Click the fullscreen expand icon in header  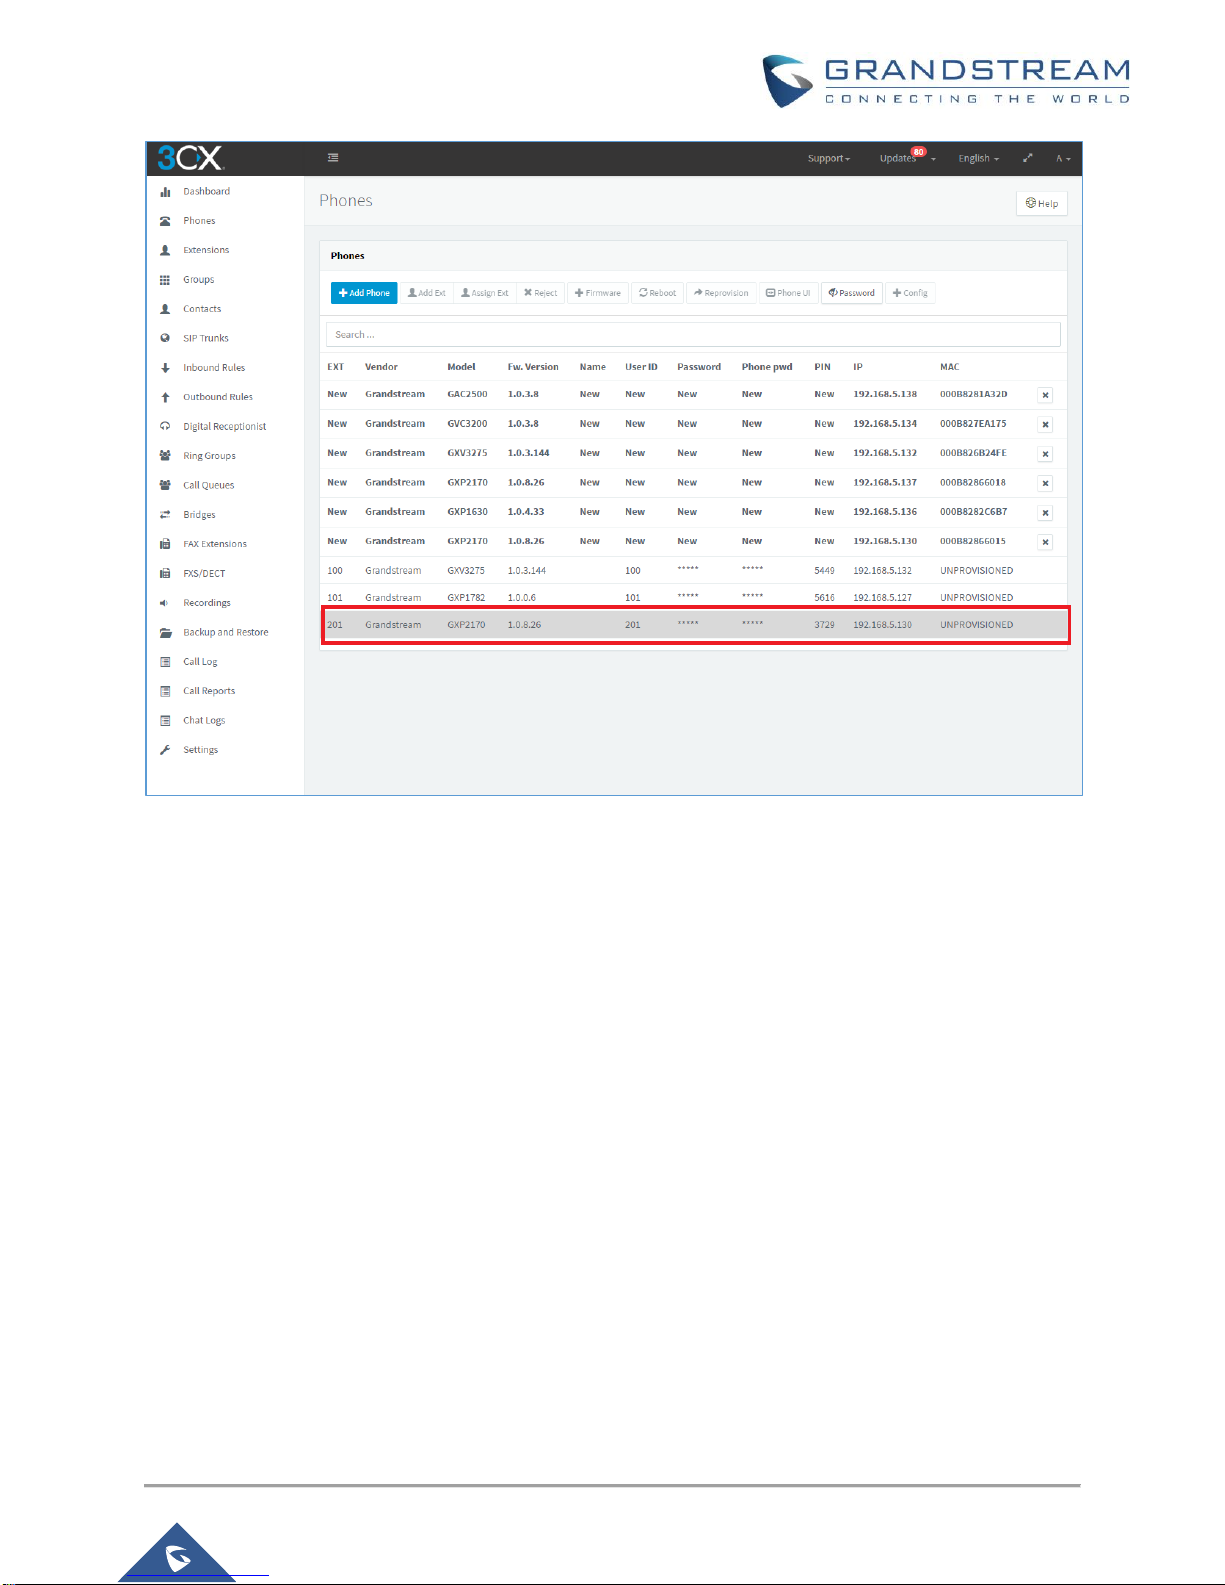(1027, 158)
